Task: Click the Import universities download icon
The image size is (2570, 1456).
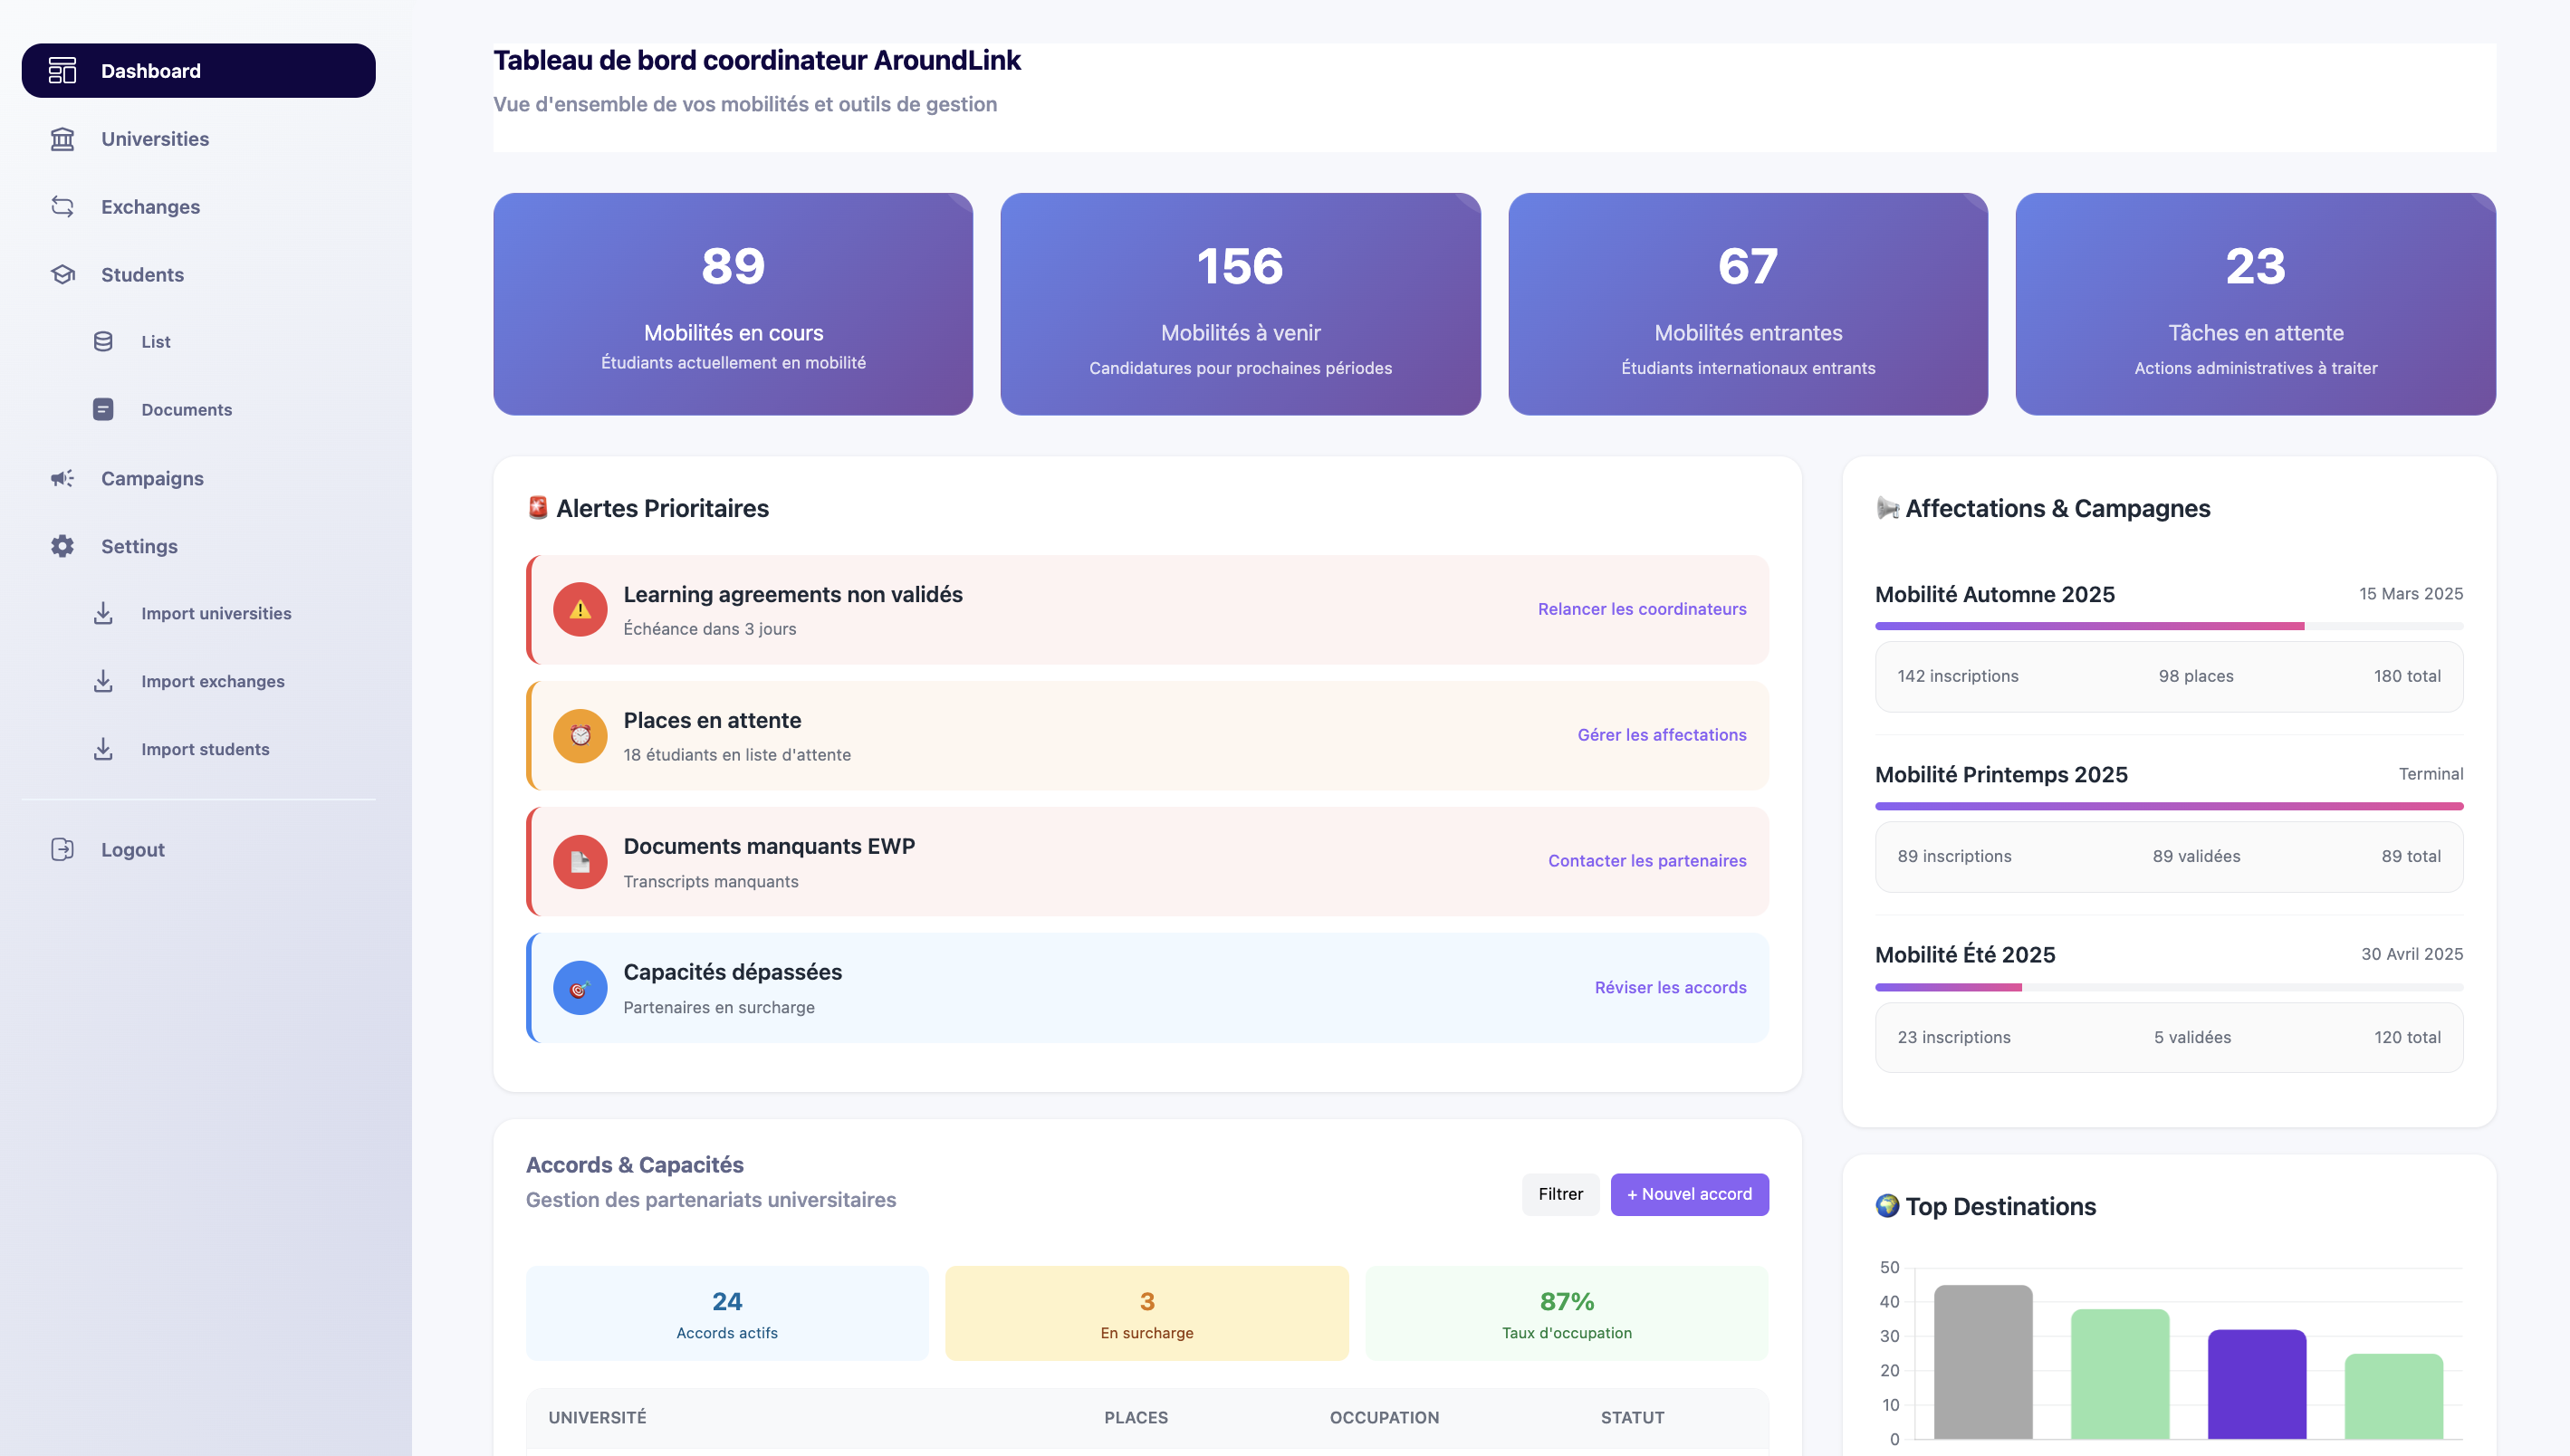Action: point(103,614)
